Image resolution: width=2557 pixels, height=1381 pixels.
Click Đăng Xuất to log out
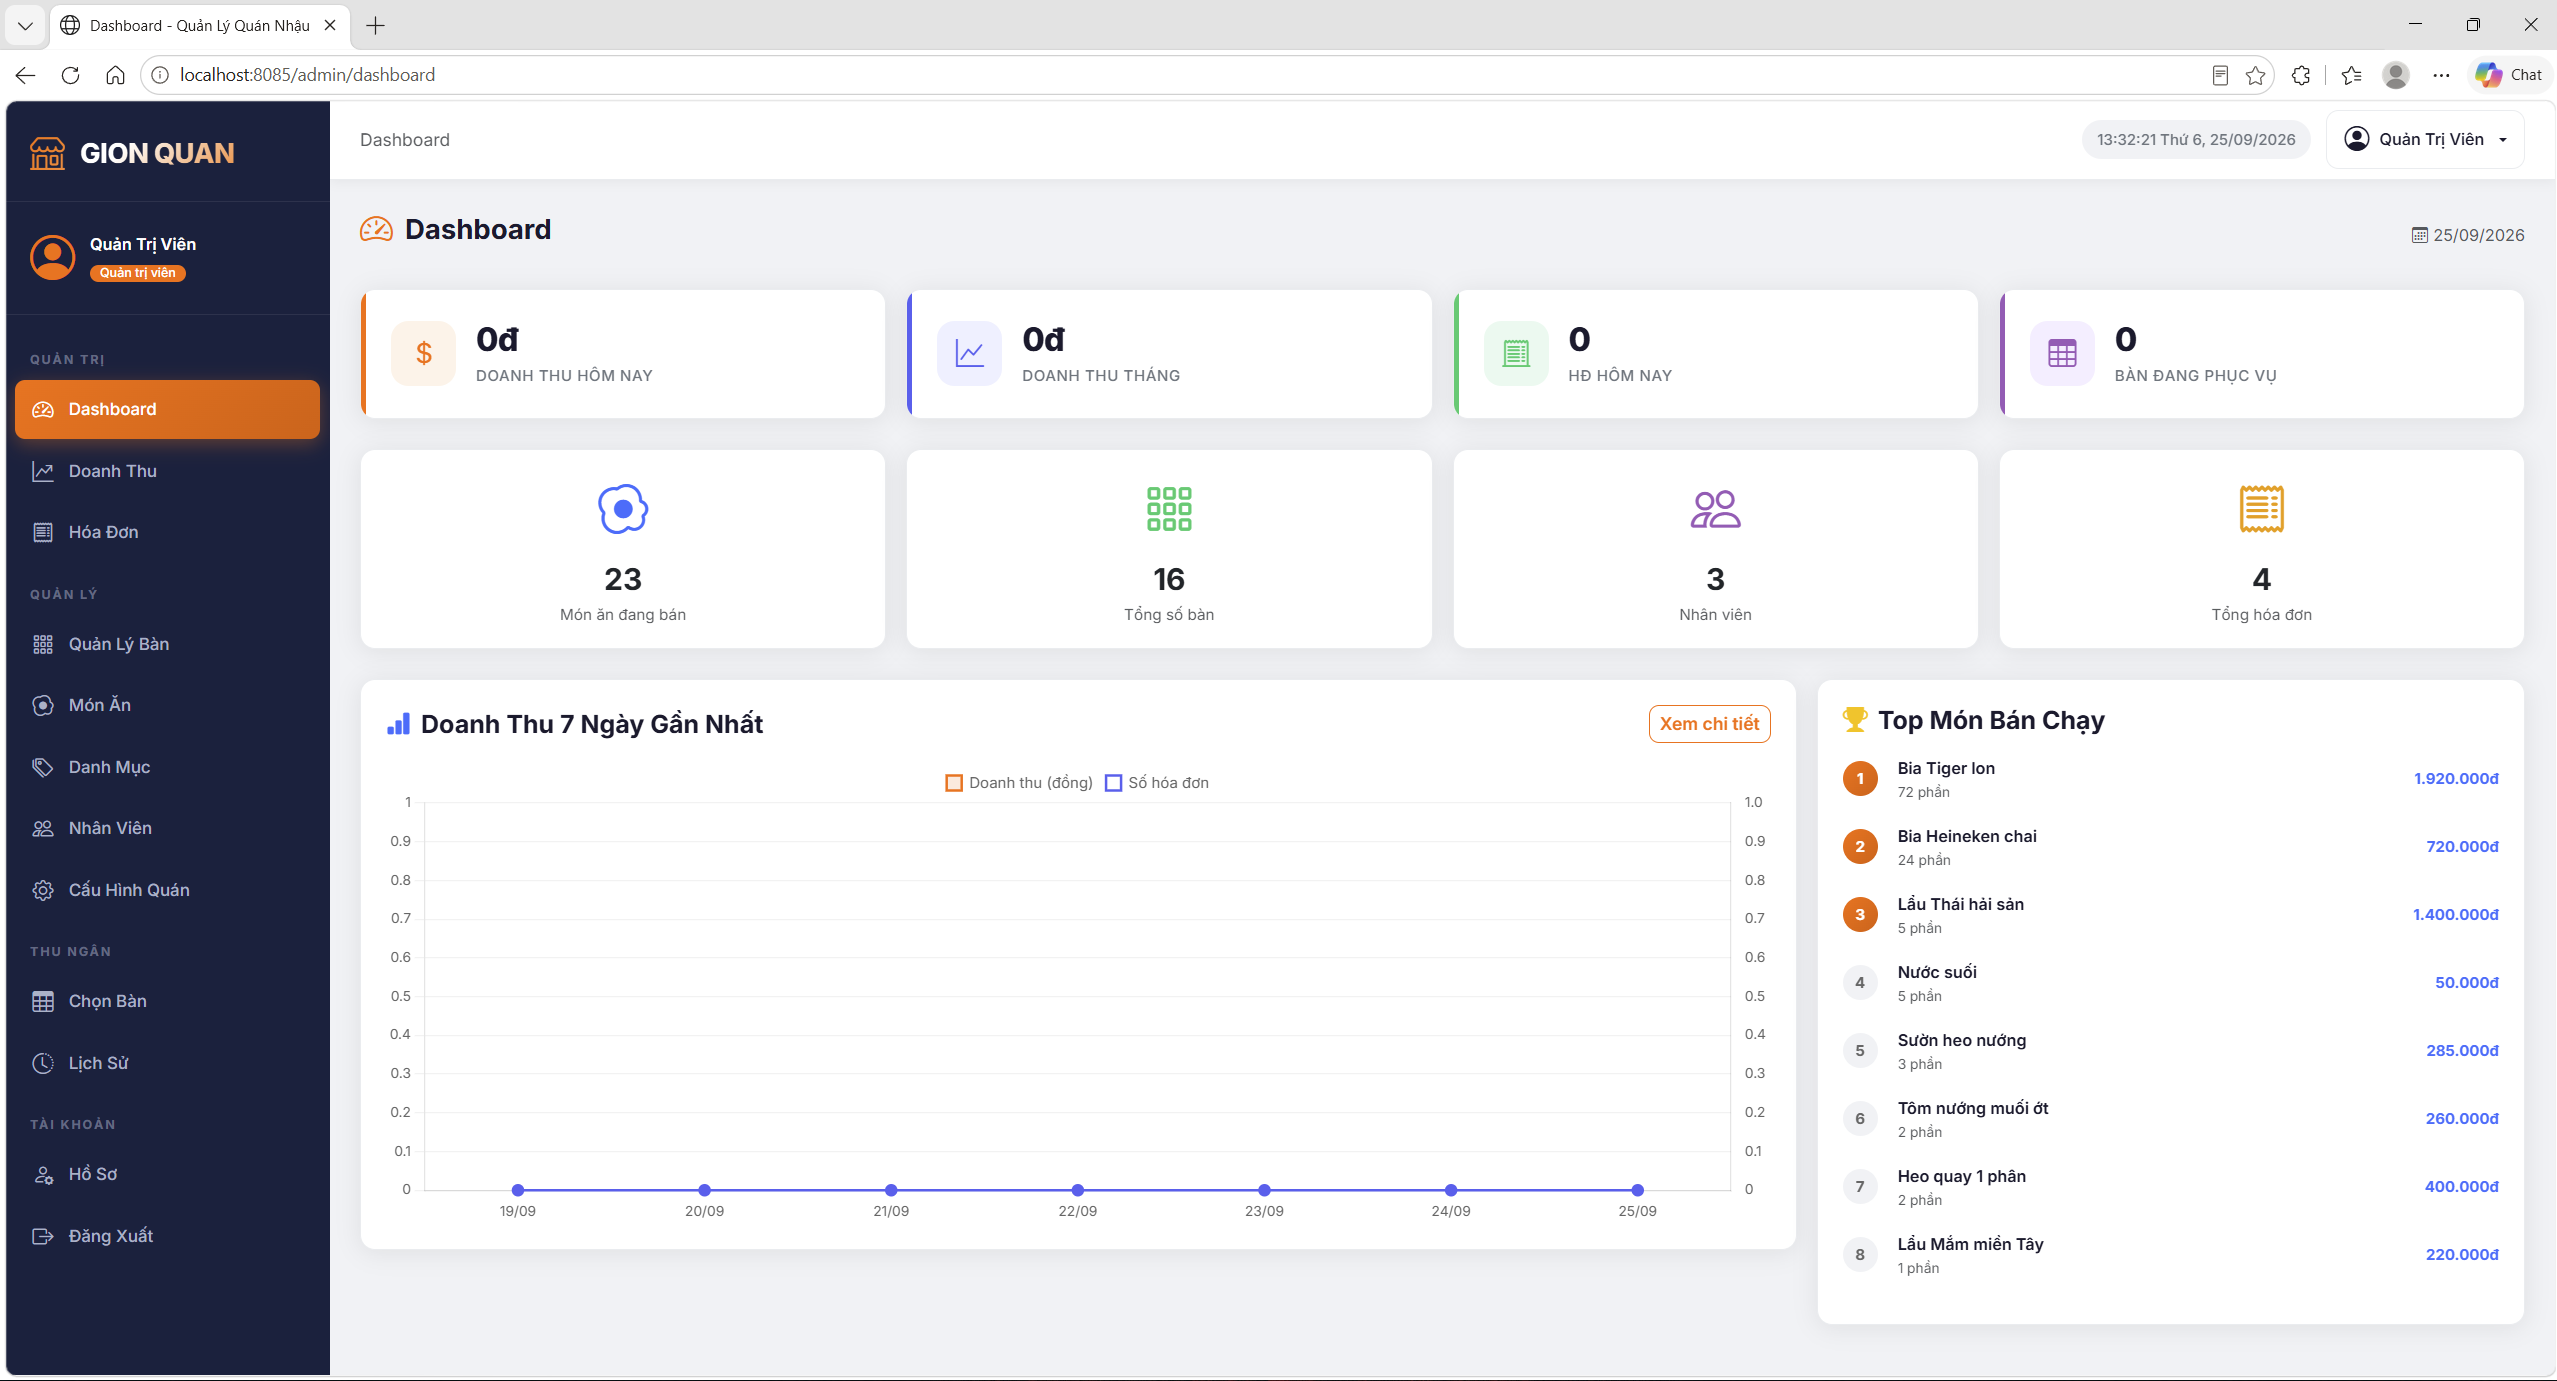click(167, 1236)
